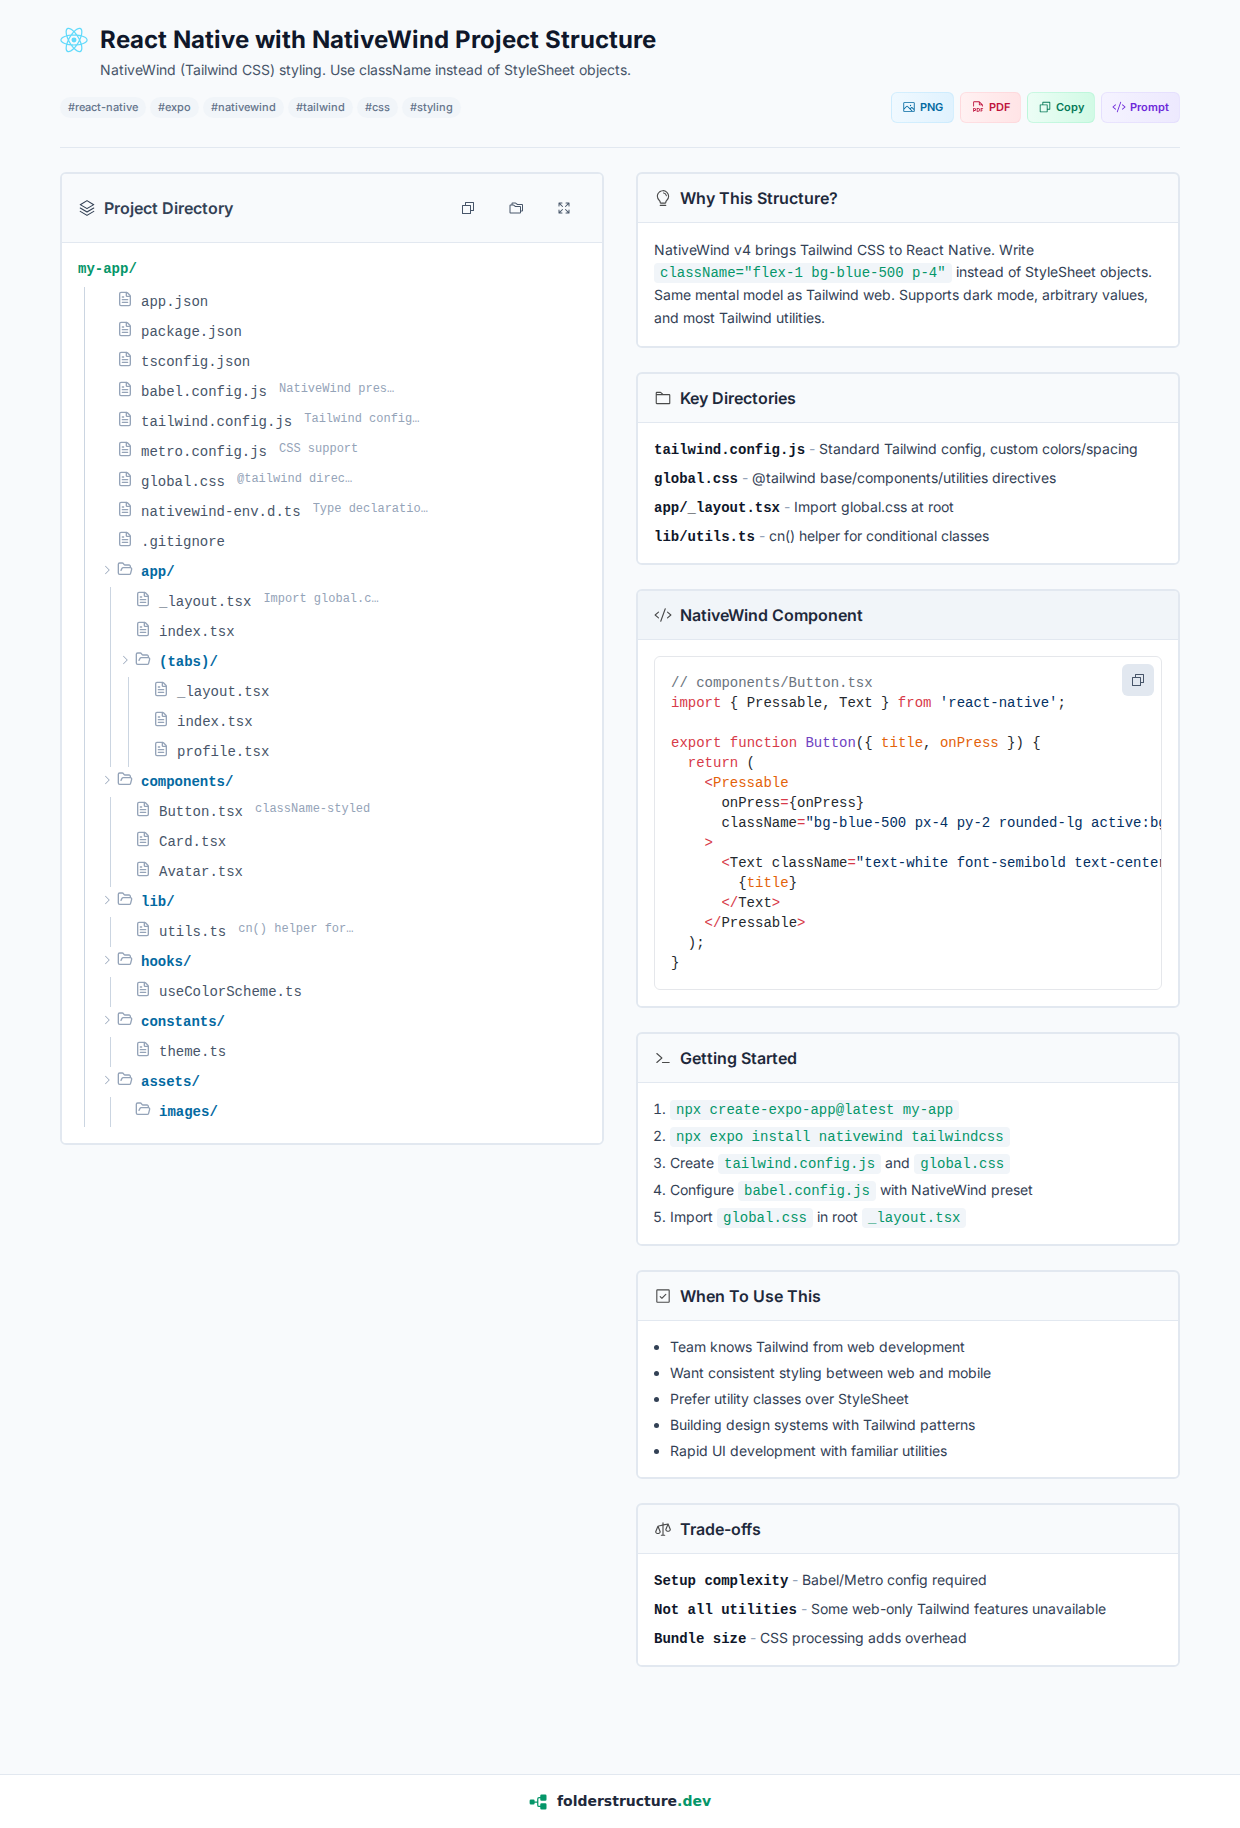The image size is (1240, 1828).
Task: Copy the Button.tsx code snippet
Action: click(1137, 680)
